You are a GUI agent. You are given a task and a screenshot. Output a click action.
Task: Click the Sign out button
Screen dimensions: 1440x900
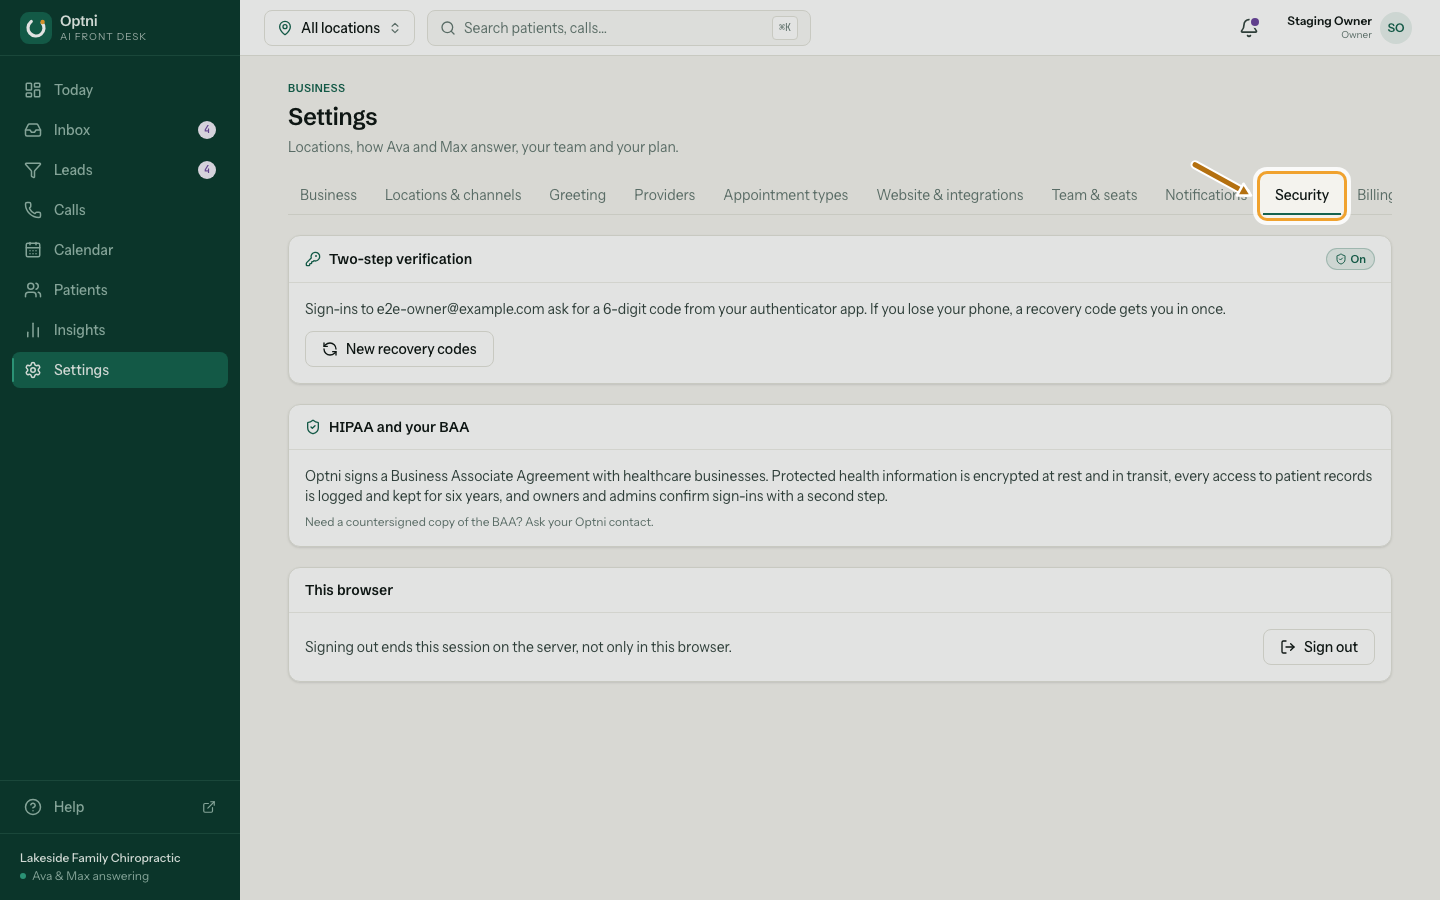click(x=1319, y=647)
